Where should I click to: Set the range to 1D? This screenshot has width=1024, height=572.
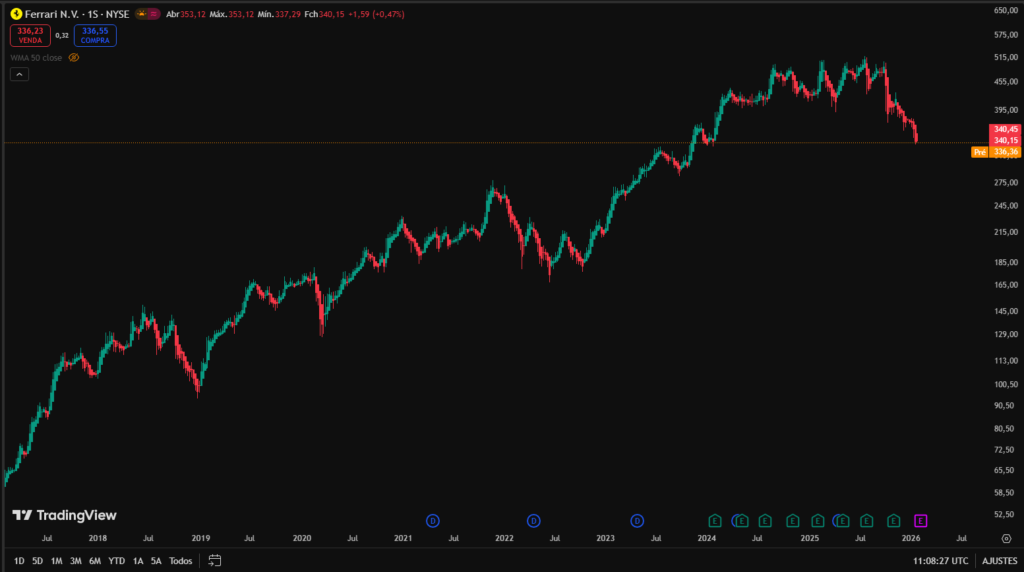tap(19, 561)
